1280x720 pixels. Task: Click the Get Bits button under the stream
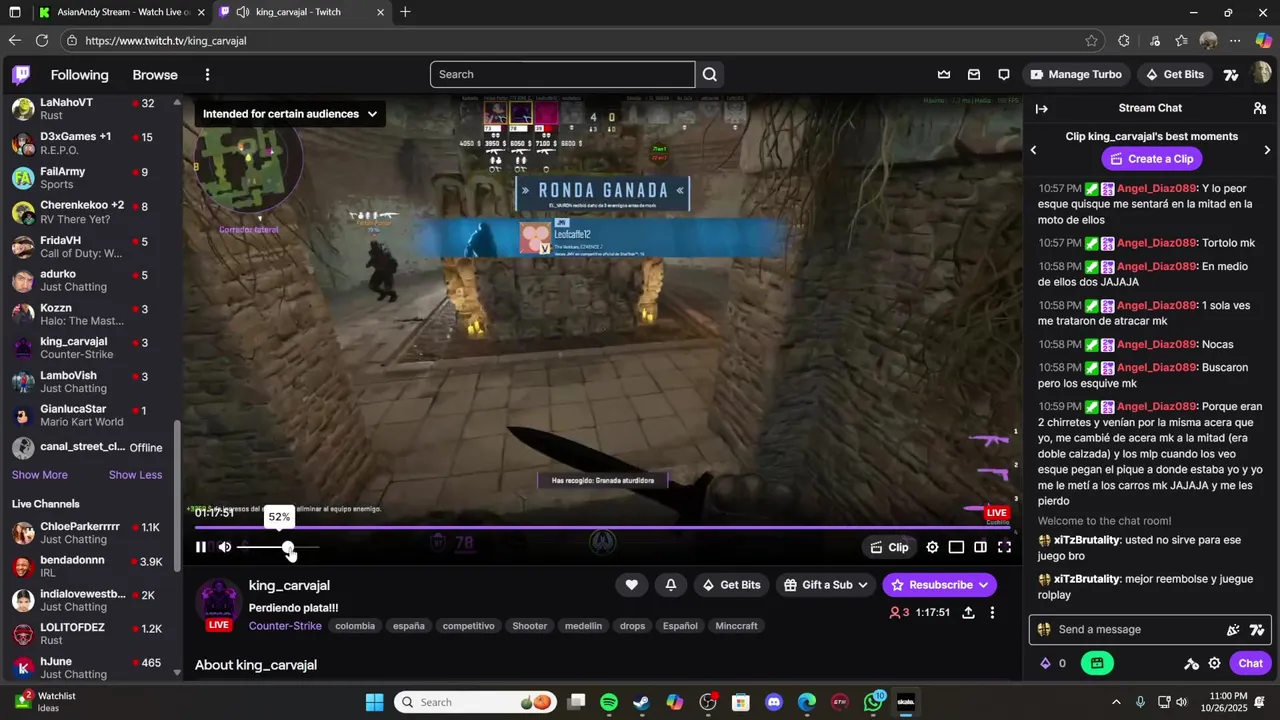click(x=731, y=585)
